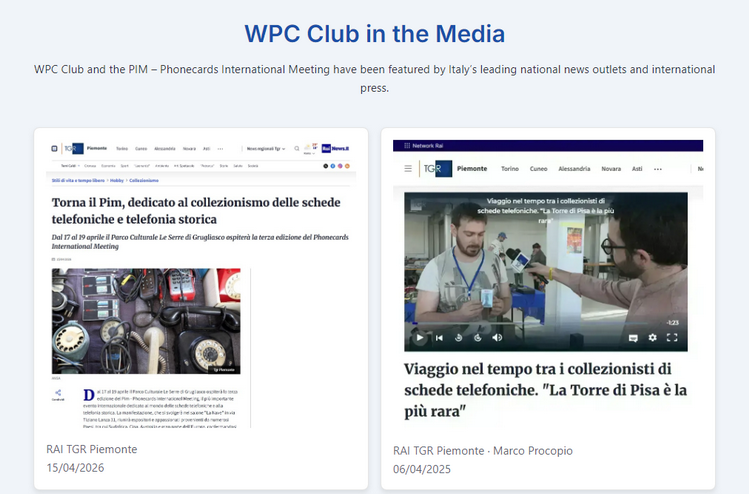Screen dimensions: 749x494
Task: Open the vintage telephones article photo
Action: [146, 321]
